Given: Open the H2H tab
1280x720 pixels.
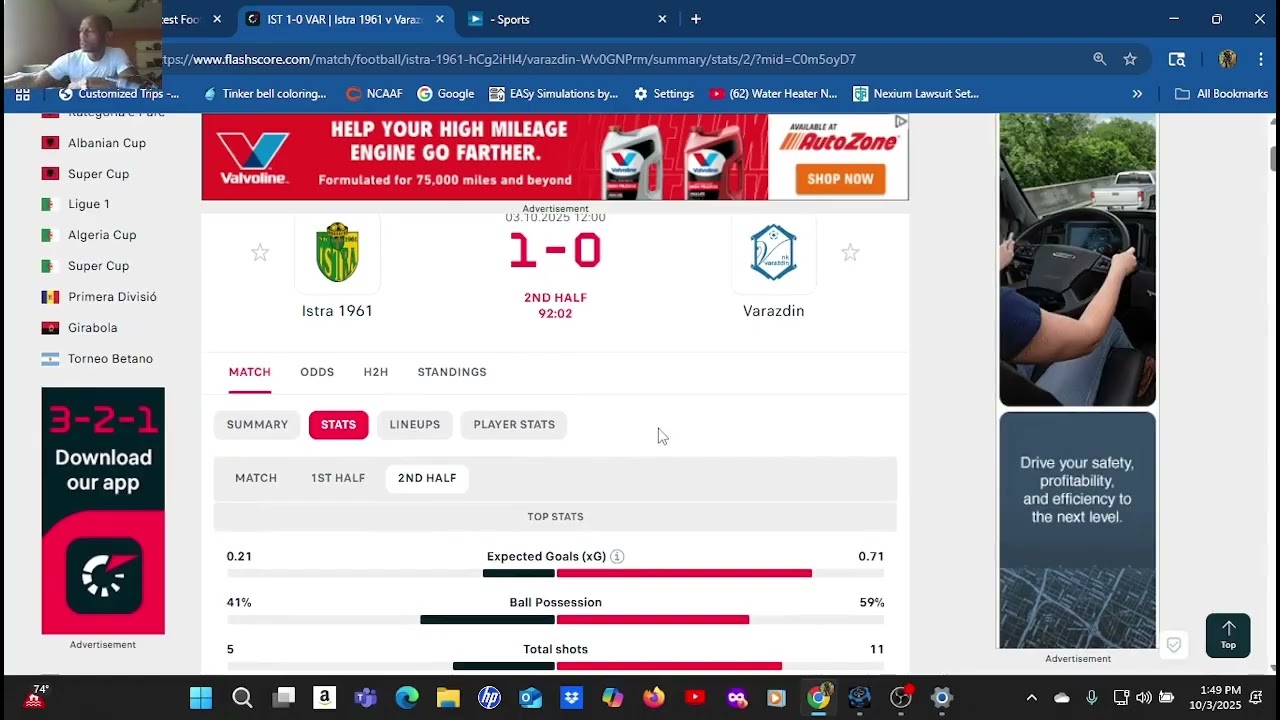Looking at the screenshot, I should (376, 372).
